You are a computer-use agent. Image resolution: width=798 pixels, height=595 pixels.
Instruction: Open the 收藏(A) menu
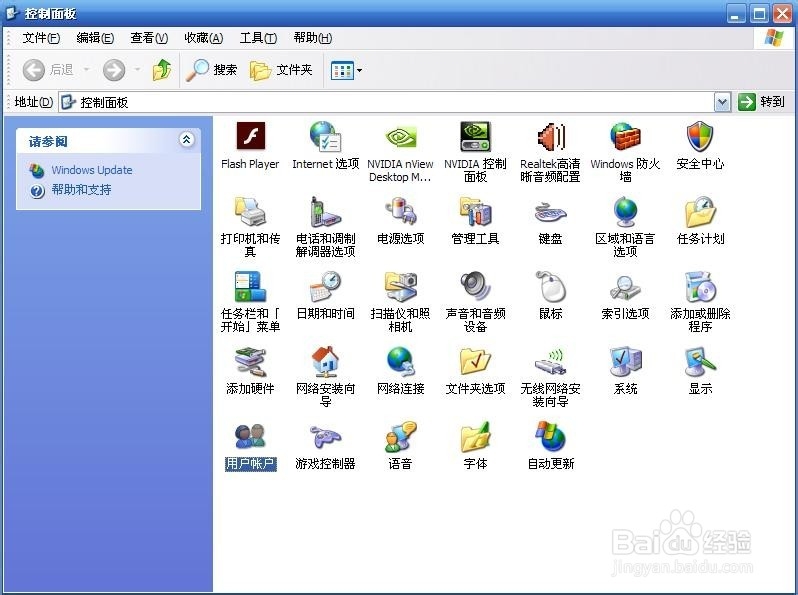(x=204, y=38)
